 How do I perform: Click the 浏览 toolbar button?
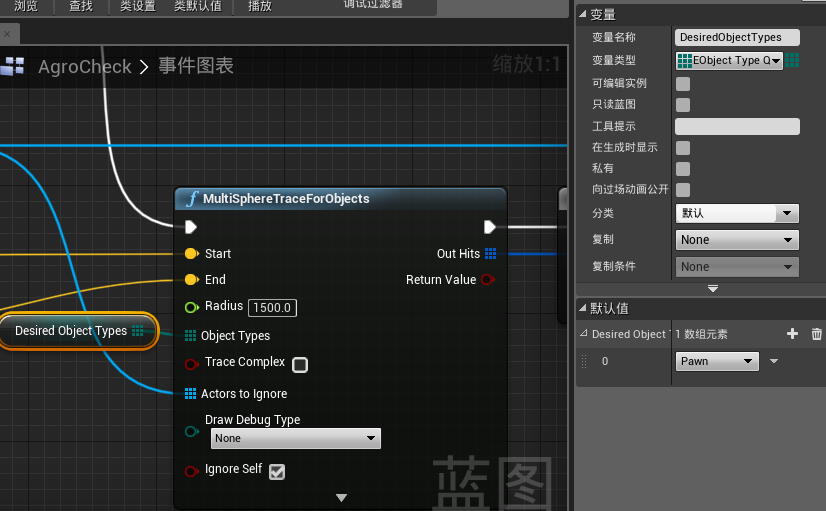pyautogui.click(x=26, y=6)
